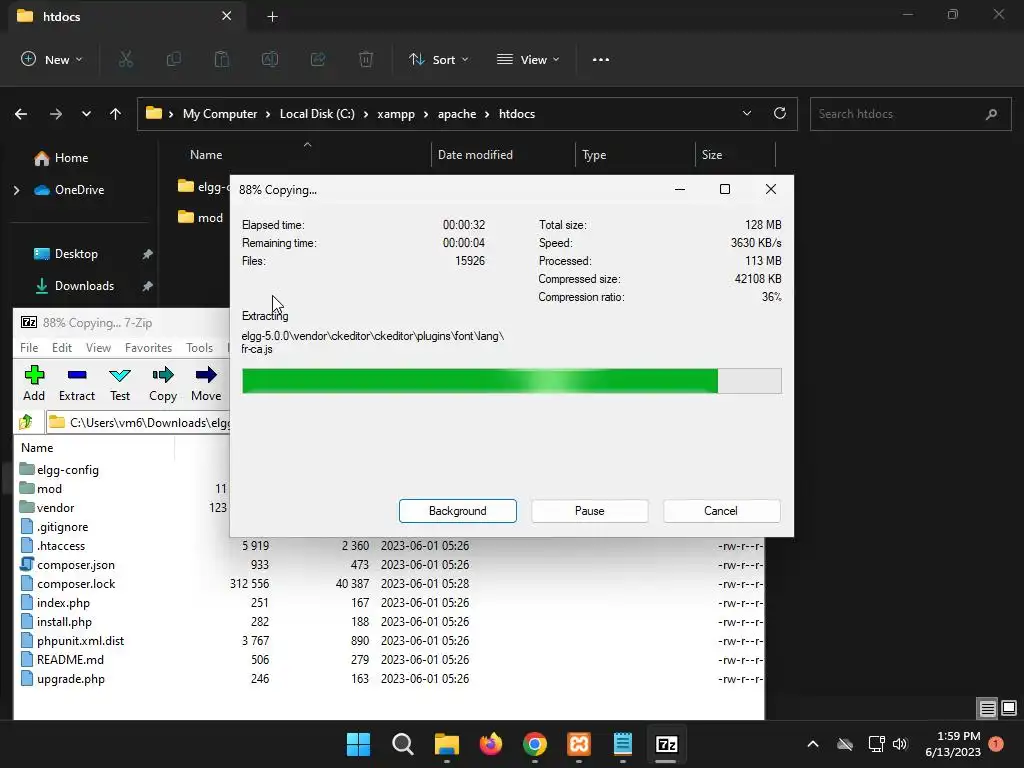This screenshot has width=1024, height=768.
Task: Go up to the parent folder
Action: coord(116,114)
